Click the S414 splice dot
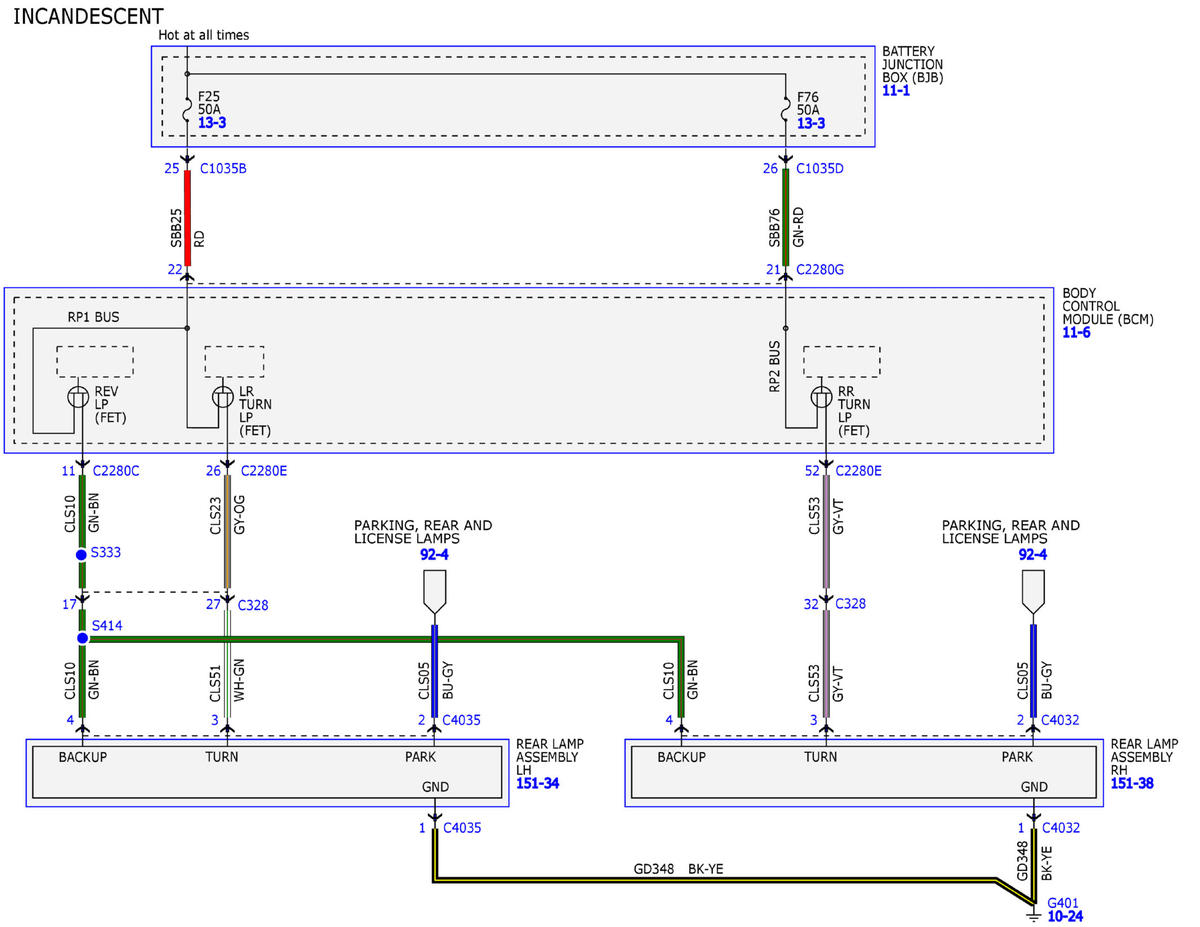Image resolution: width=1200 pixels, height=927 pixels. pos(81,637)
